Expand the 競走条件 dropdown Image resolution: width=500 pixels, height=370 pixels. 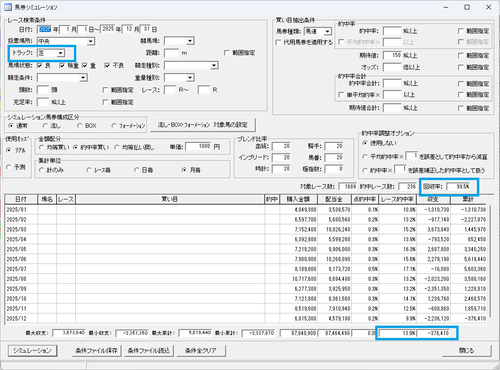83,78
